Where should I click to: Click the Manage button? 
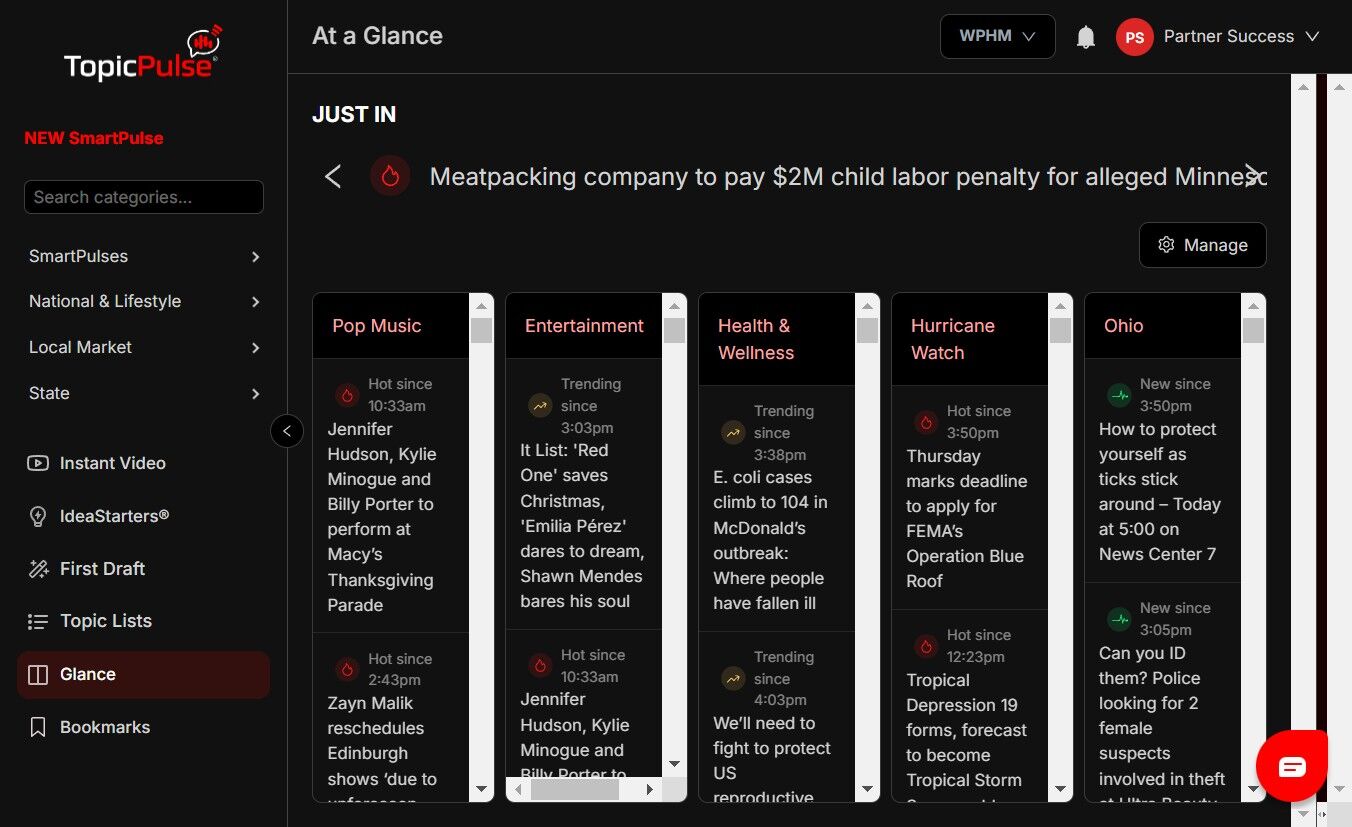(1202, 245)
